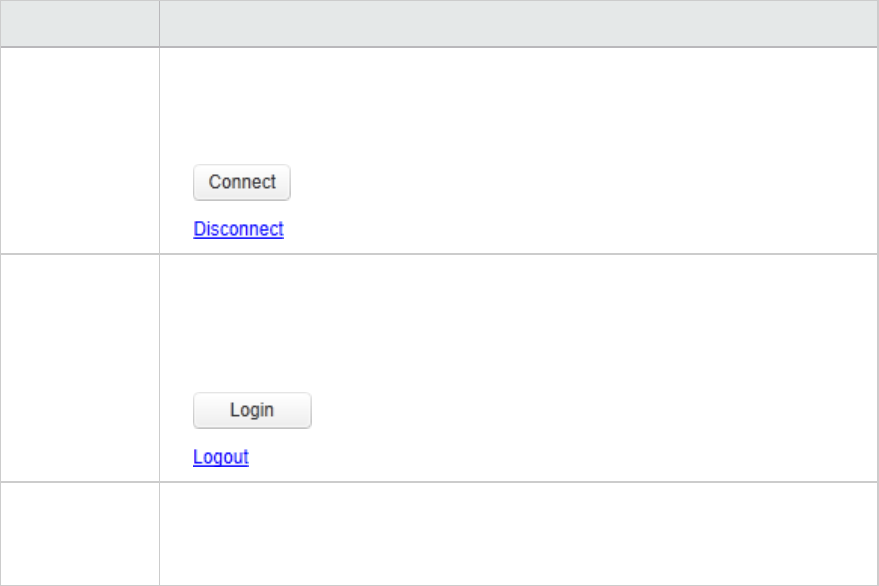Viewport: 879px width, 586px height.
Task: Select the narrow gray header cell
Action: click(x=80, y=24)
